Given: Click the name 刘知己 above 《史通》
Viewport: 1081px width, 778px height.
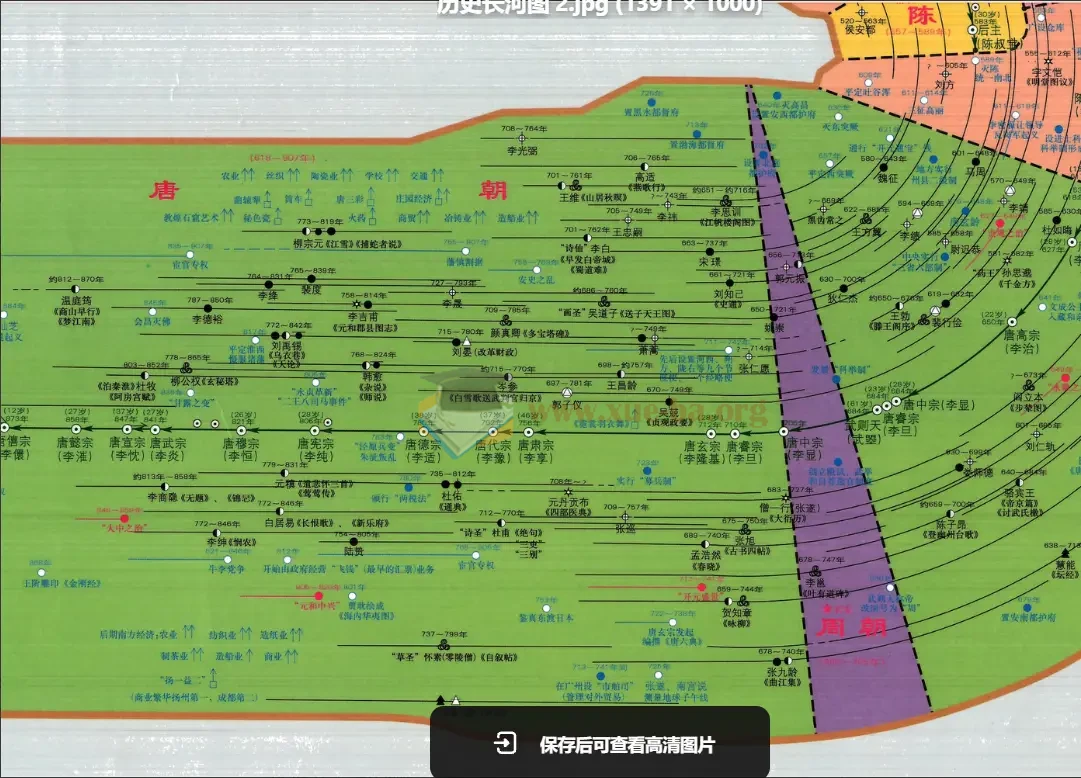Looking at the screenshot, I should click(x=728, y=294).
